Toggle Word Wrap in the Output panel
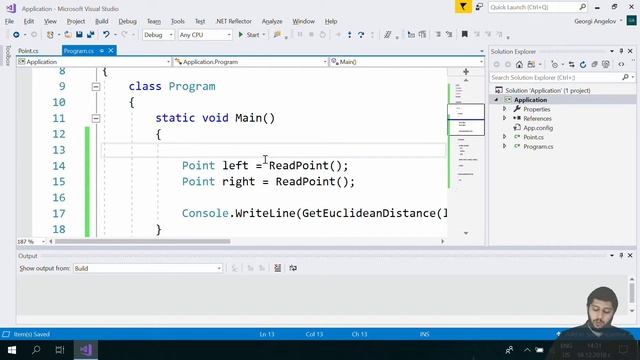This screenshot has height=360, width=640. (293, 268)
